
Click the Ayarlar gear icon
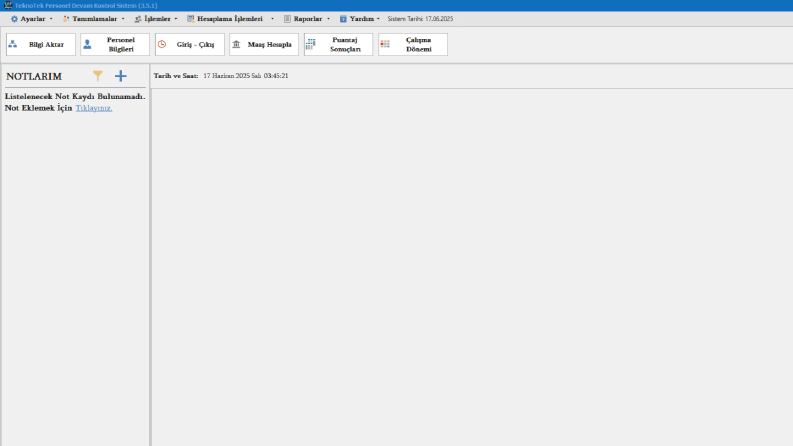(14, 19)
